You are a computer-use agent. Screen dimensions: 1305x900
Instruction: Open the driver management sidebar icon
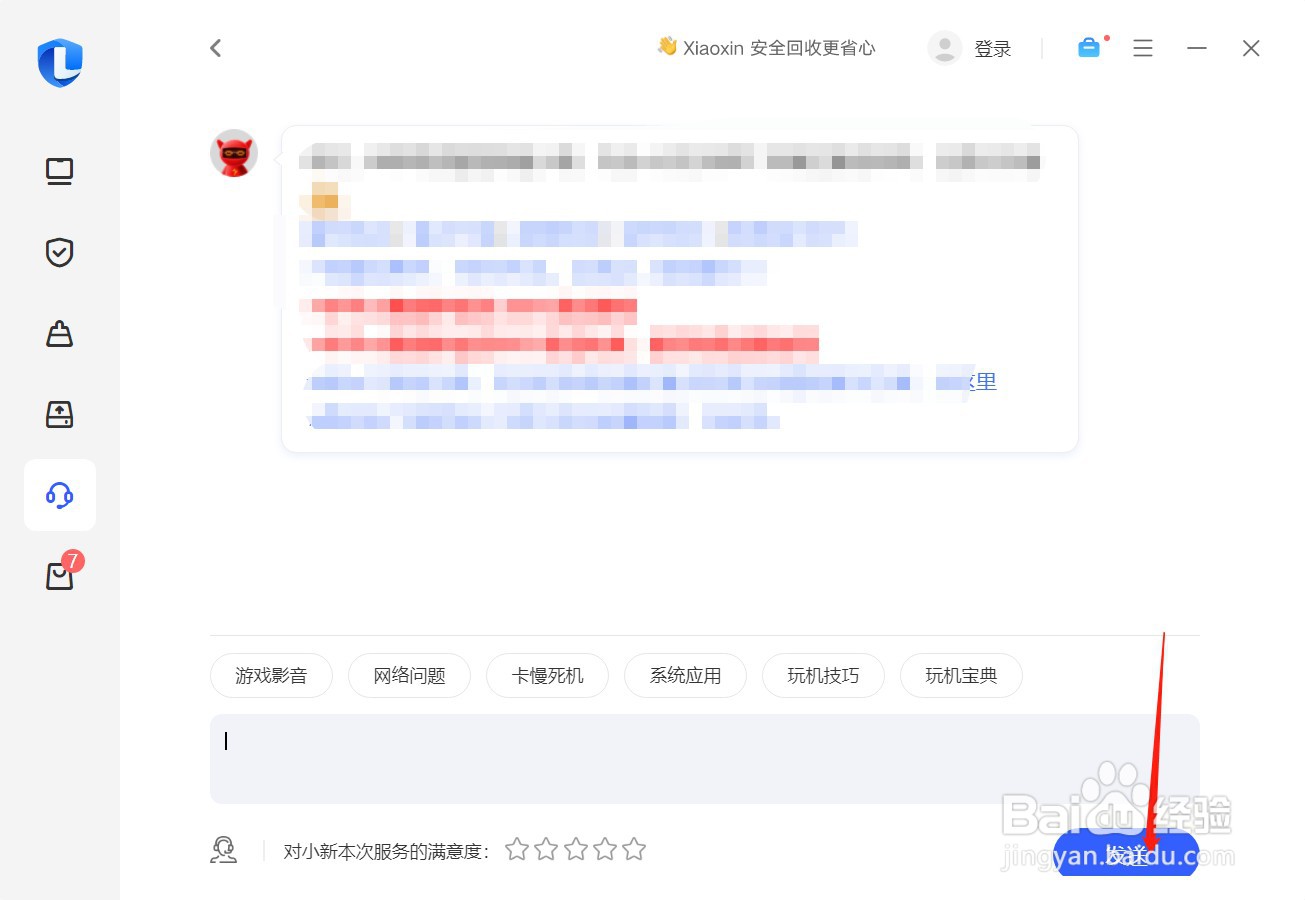[59, 414]
